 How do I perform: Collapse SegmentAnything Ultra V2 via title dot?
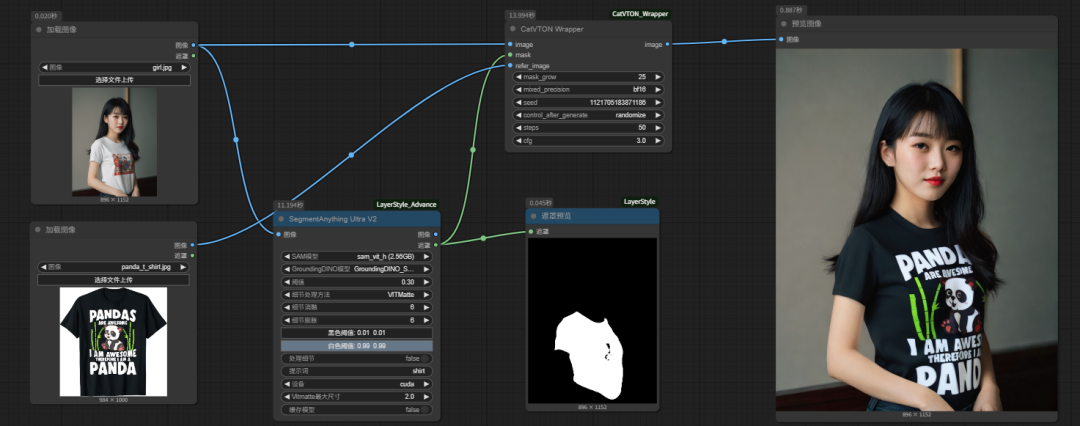pyautogui.click(x=281, y=219)
